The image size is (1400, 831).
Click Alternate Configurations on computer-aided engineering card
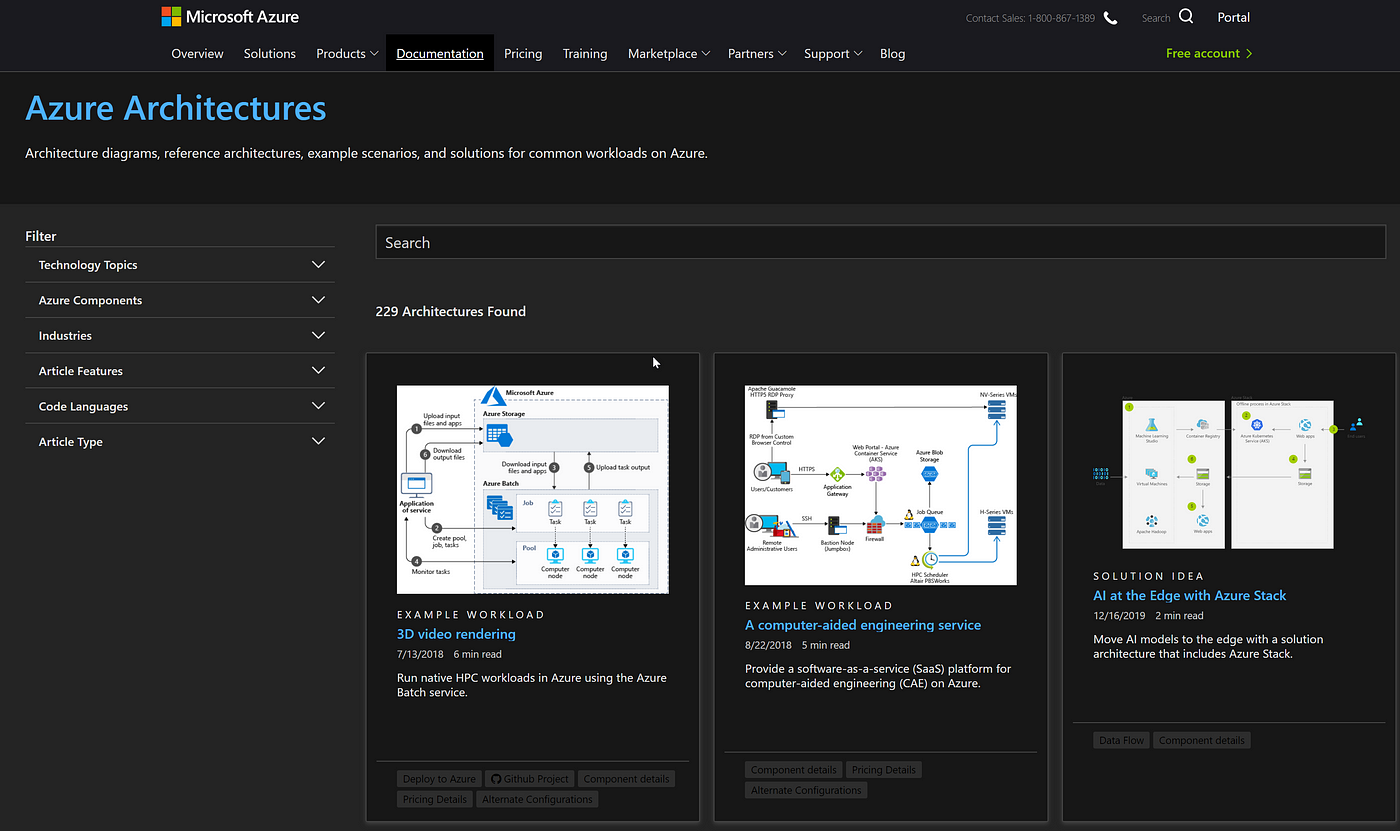(x=806, y=790)
